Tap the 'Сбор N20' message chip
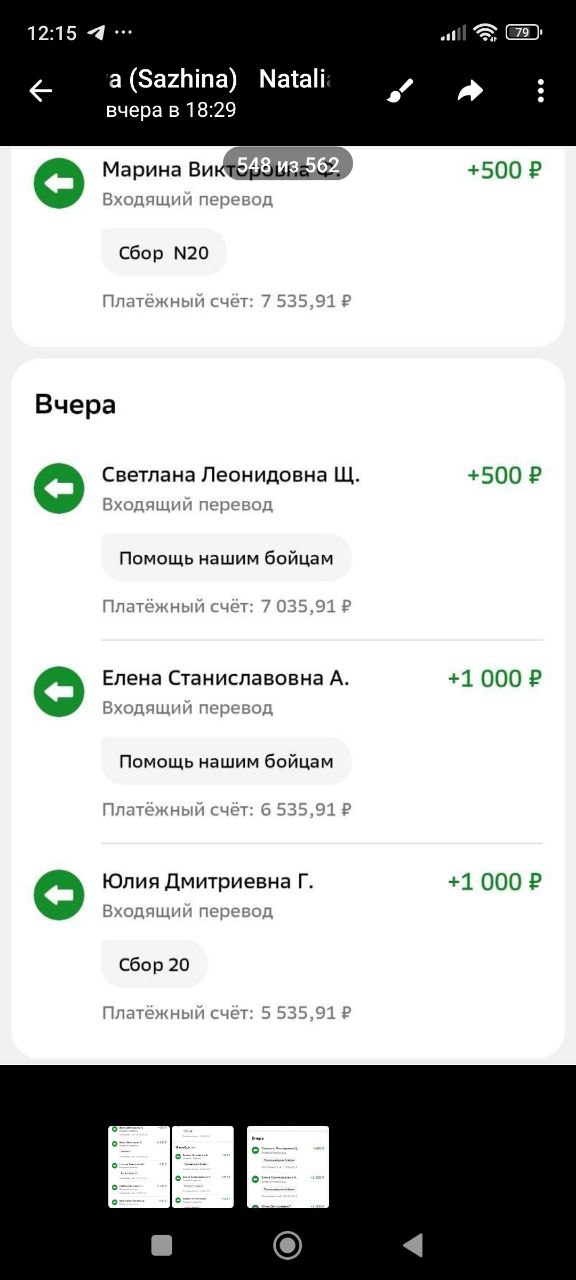This screenshot has width=576, height=1280. coord(164,253)
